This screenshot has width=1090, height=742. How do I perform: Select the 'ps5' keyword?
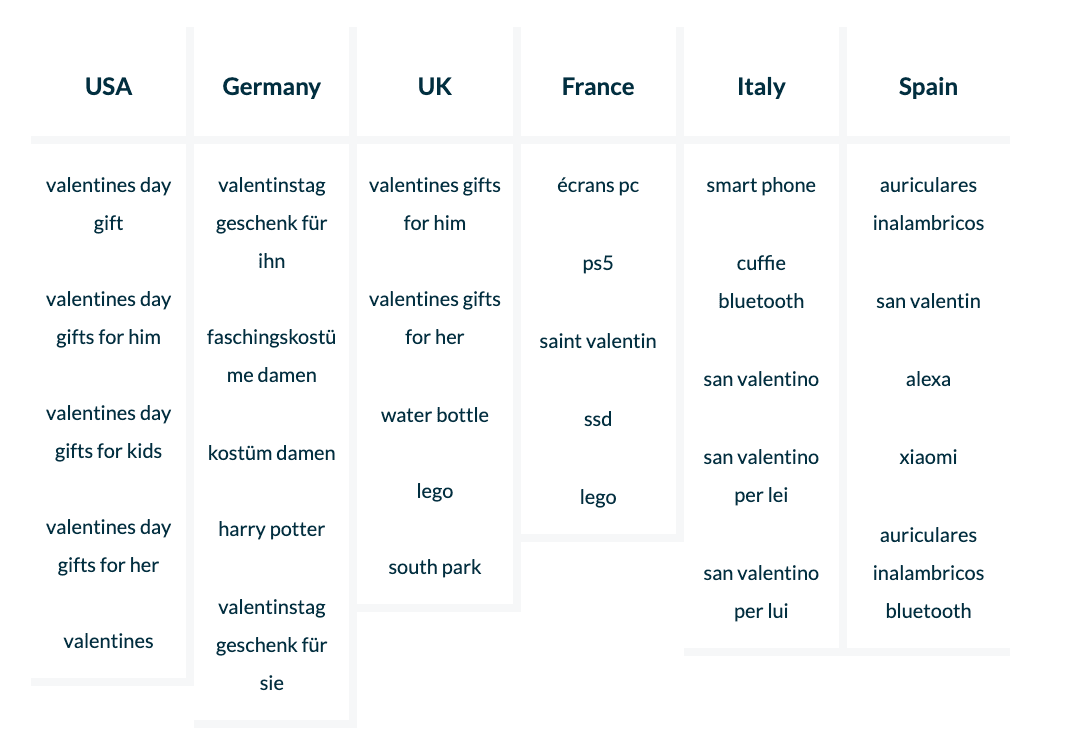coord(598,263)
